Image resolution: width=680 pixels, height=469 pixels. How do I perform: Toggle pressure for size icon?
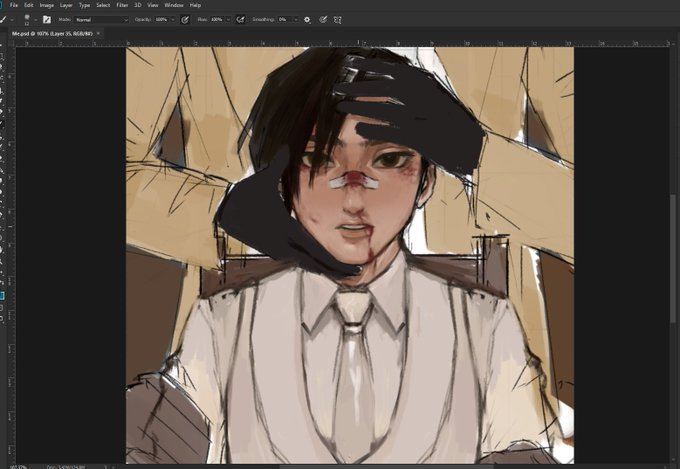[x=323, y=20]
